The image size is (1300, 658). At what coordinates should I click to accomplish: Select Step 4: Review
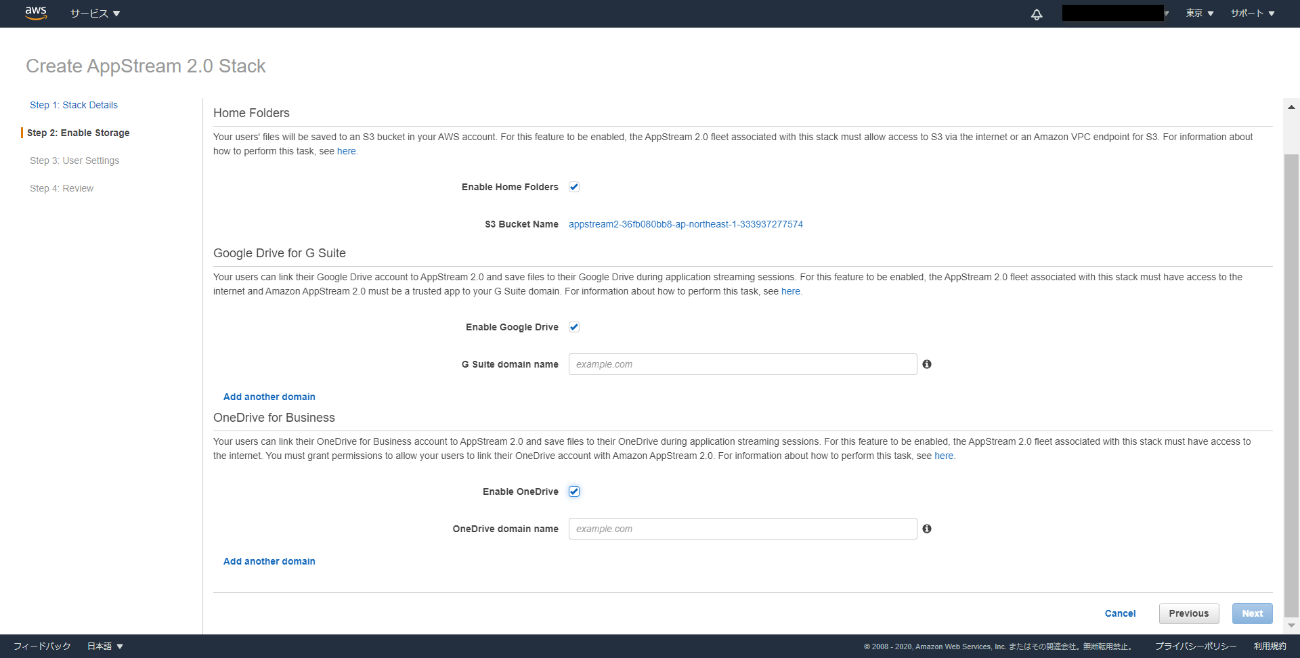pos(62,189)
